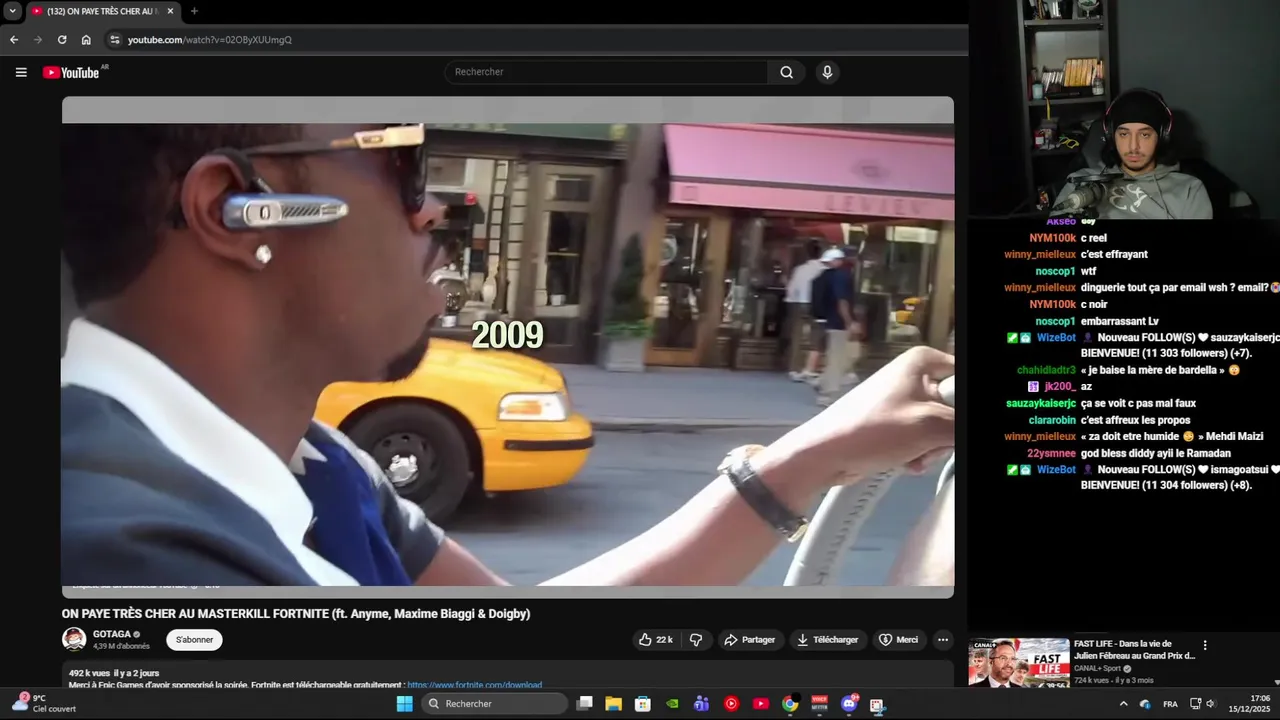Reload the page with the refresh icon
This screenshot has height=720, width=1280.
click(x=62, y=40)
